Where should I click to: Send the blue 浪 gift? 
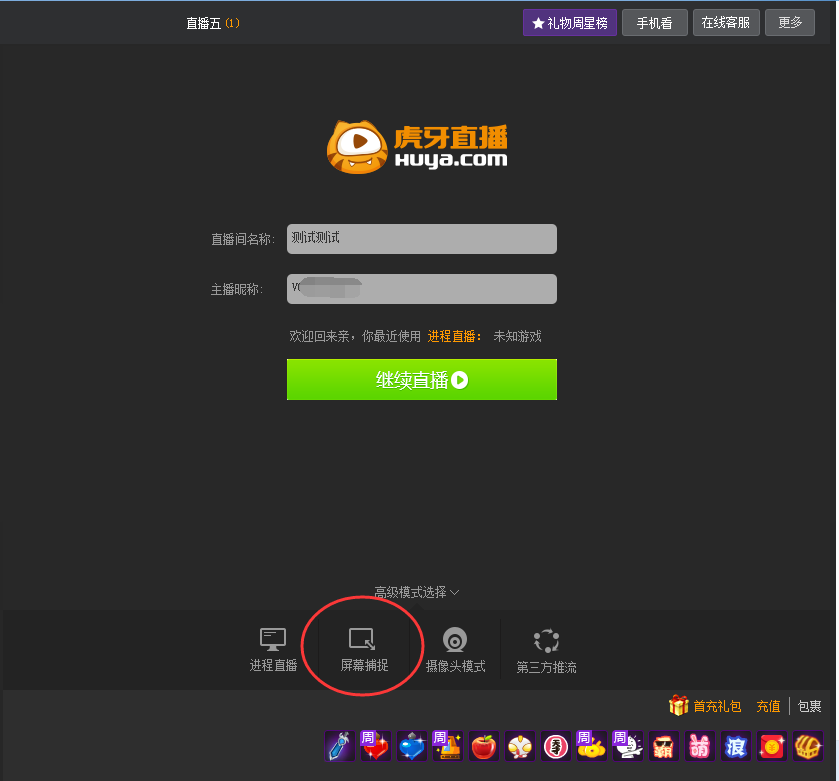coord(736,746)
